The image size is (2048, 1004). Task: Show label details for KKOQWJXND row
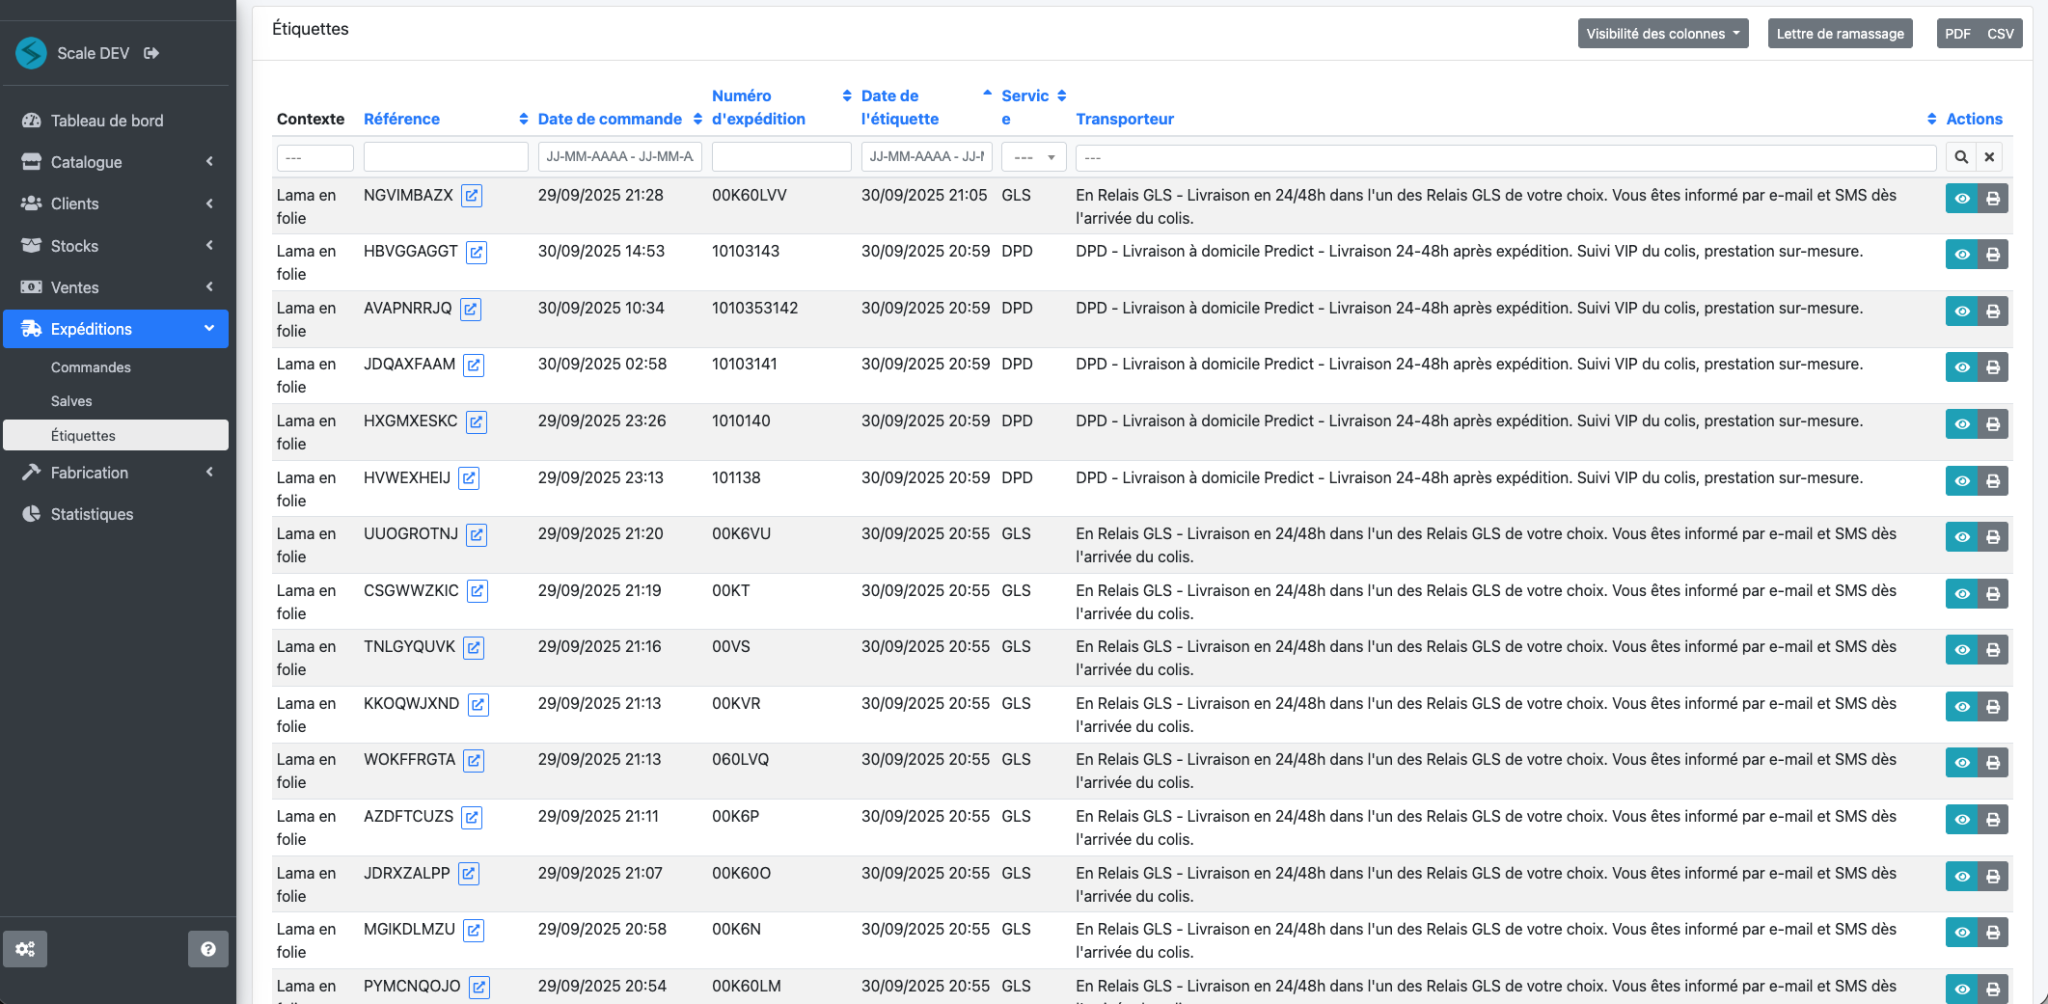coord(1962,707)
